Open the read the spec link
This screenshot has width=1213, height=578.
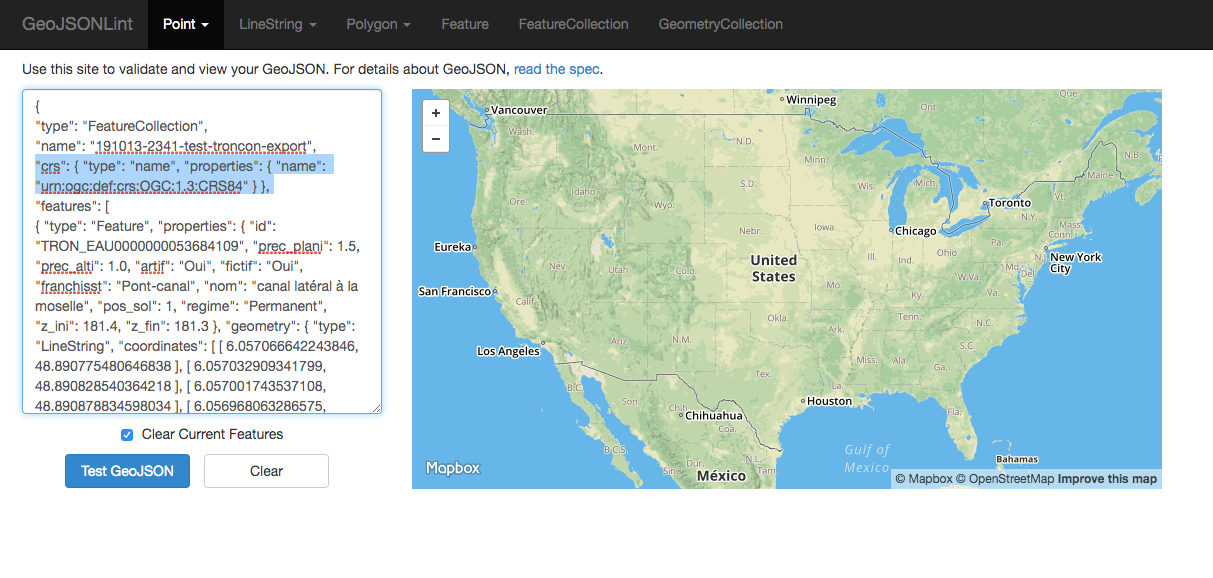pyautogui.click(x=556, y=69)
